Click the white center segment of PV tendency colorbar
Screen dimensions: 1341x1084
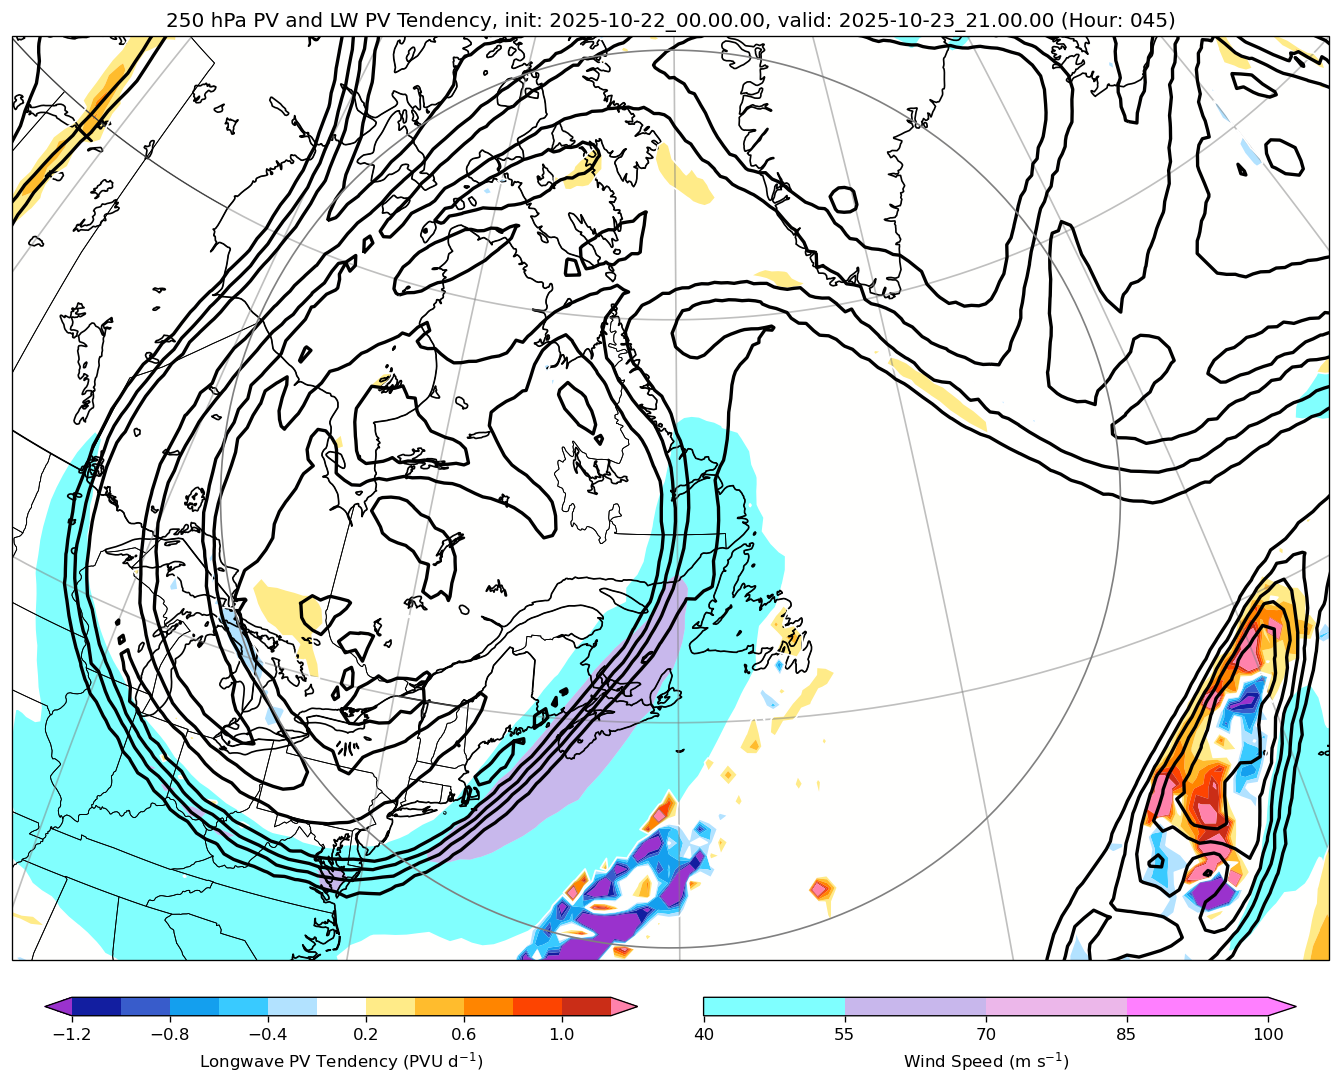coord(341,1006)
